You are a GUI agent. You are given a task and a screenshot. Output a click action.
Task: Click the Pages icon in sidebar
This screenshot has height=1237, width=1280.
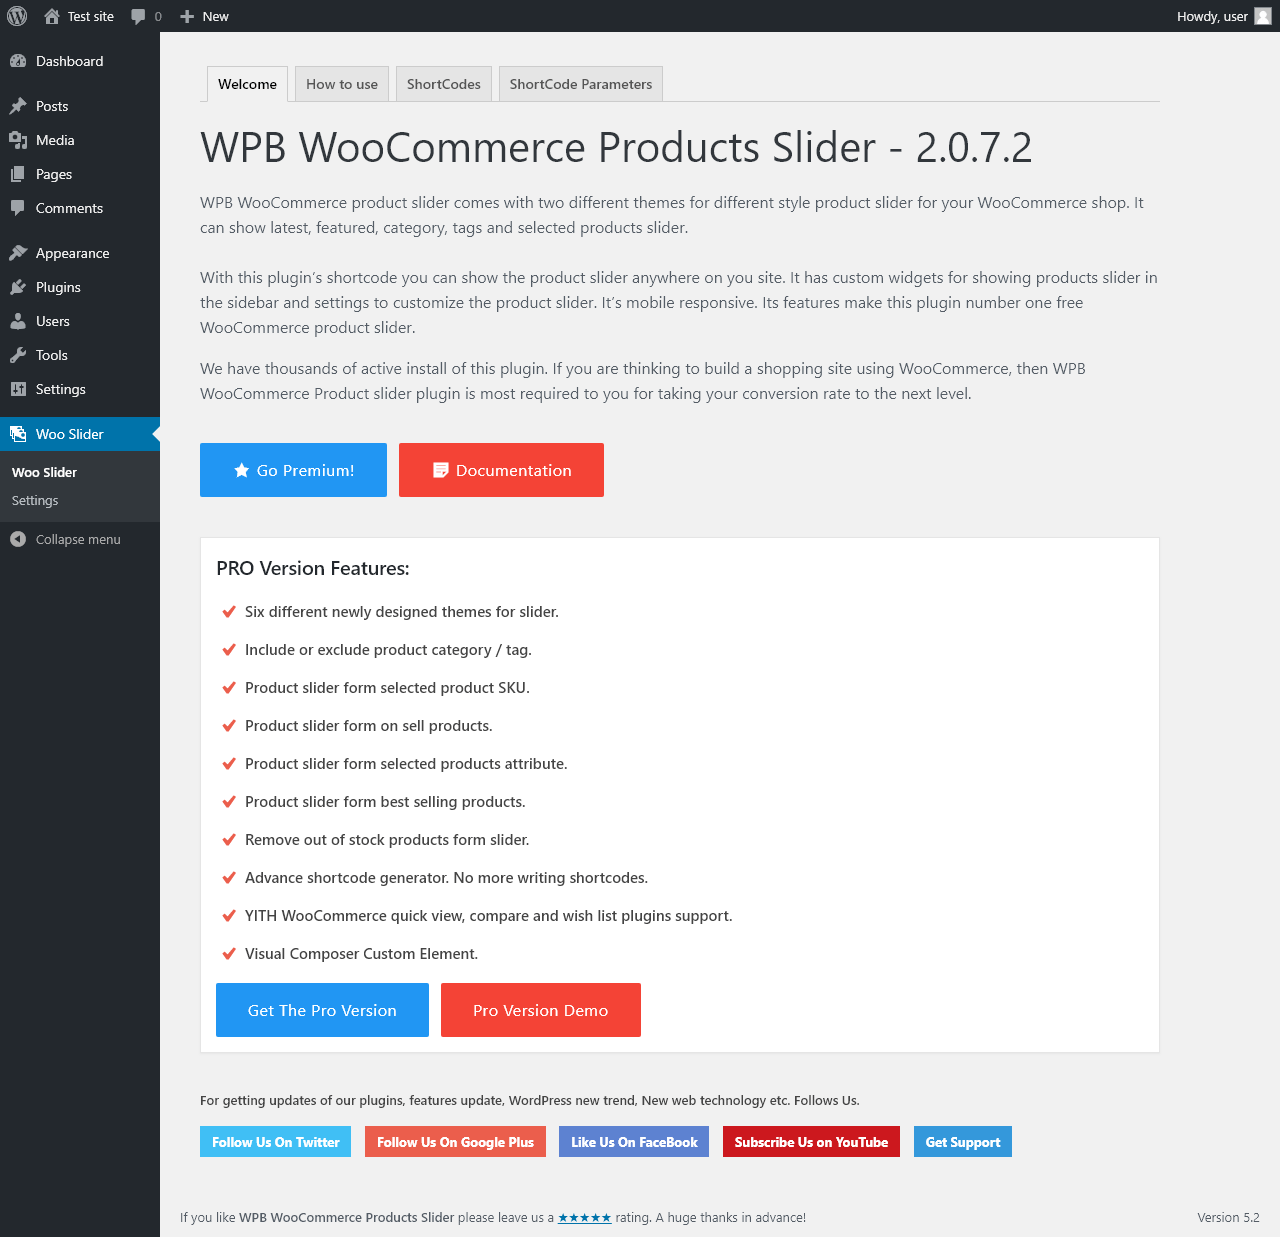tap(18, 174)
